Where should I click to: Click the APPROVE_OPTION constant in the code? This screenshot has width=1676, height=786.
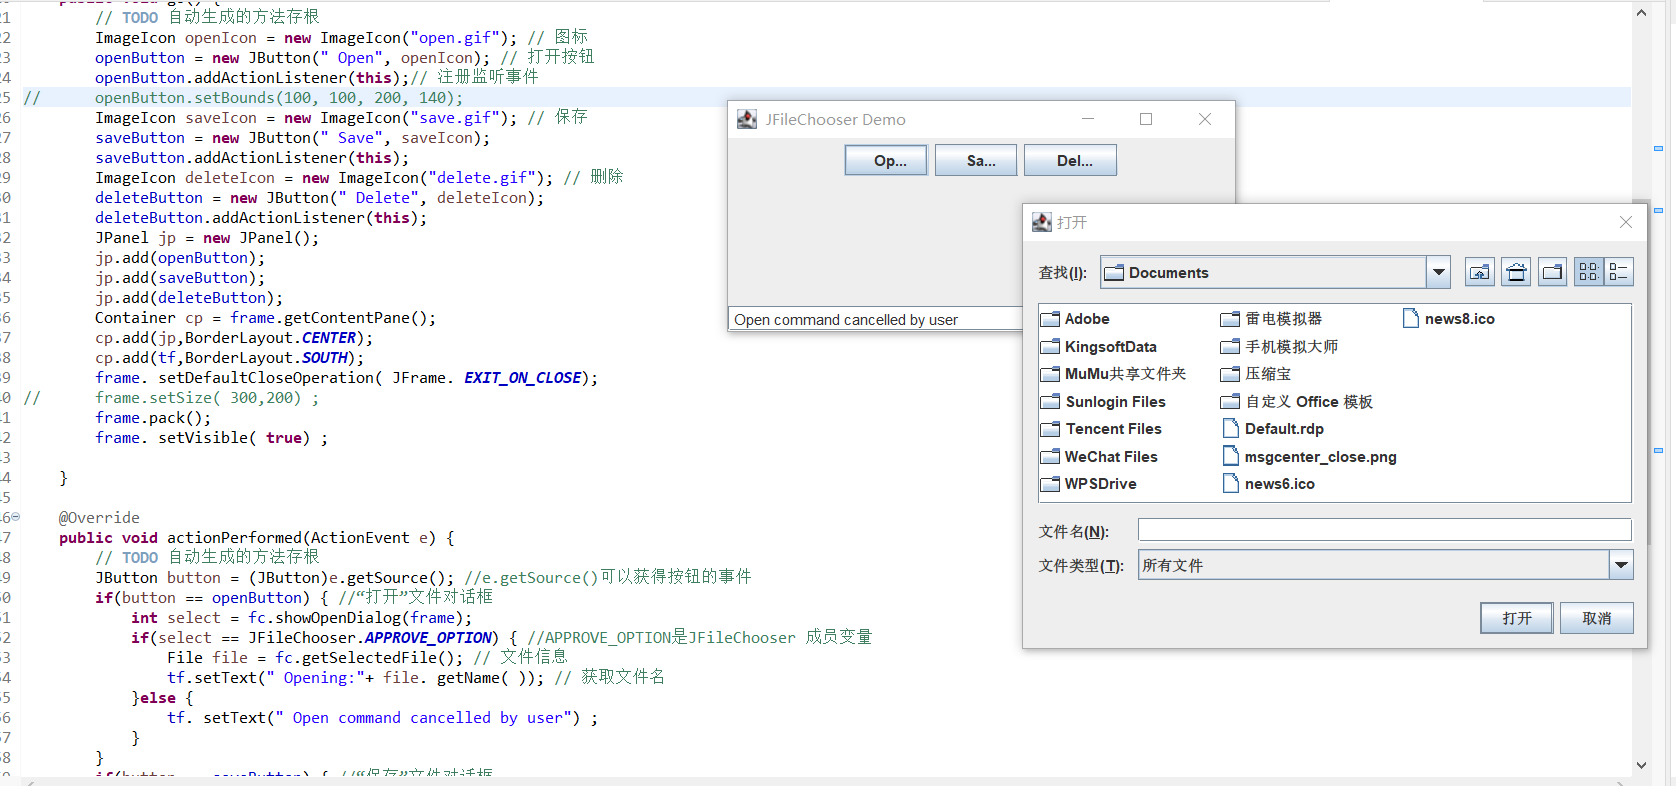(428, 638)
